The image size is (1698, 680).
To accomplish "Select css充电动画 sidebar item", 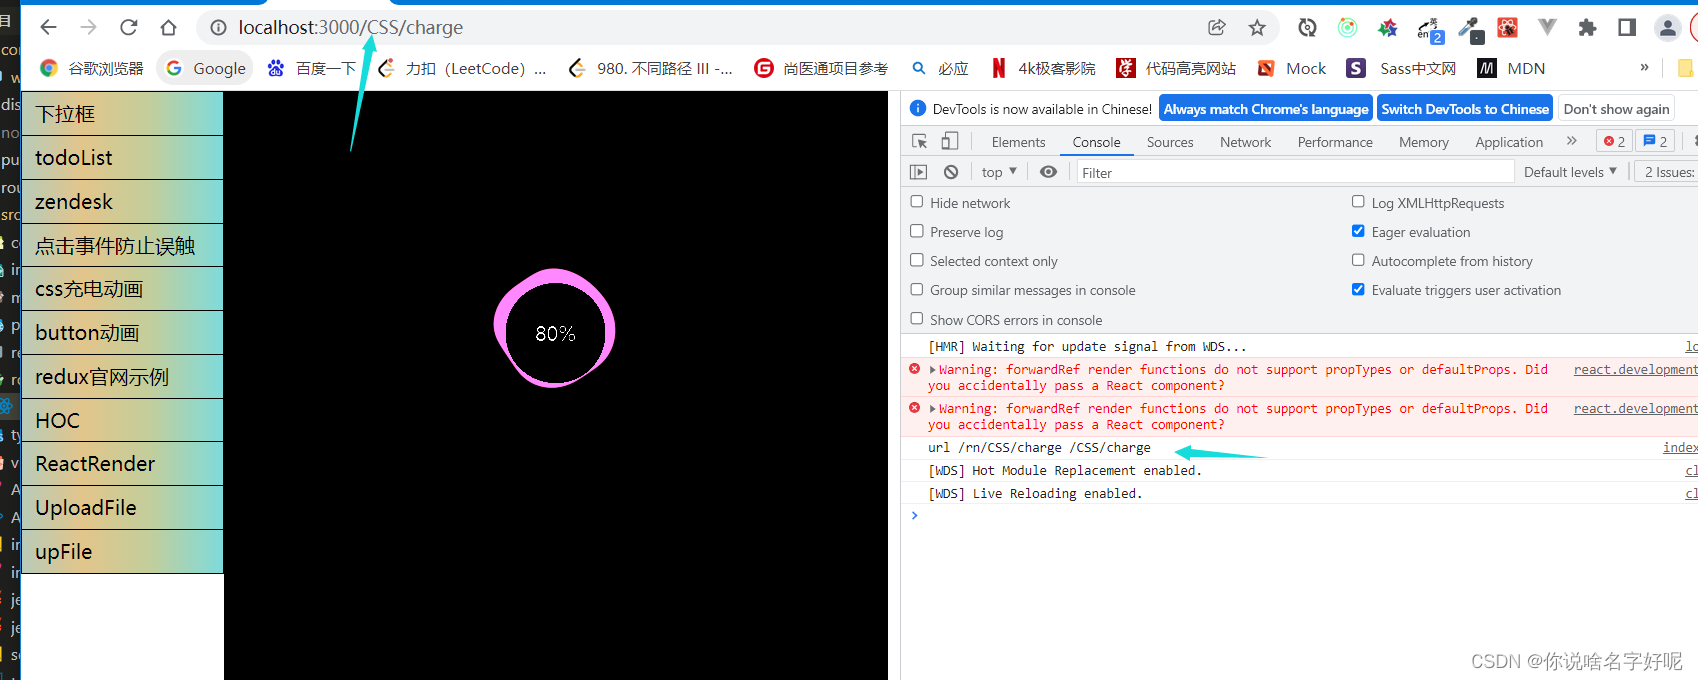I will coord(122,289).
